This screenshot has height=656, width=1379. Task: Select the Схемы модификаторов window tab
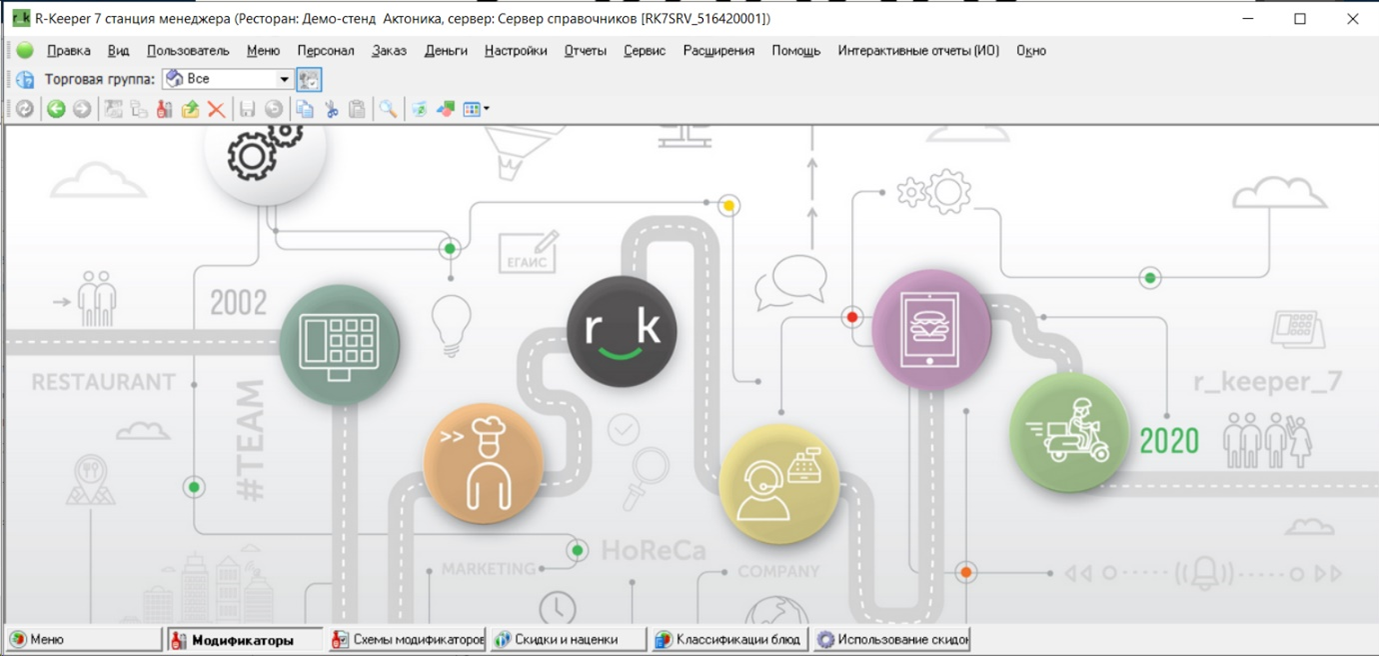point(407,640)
